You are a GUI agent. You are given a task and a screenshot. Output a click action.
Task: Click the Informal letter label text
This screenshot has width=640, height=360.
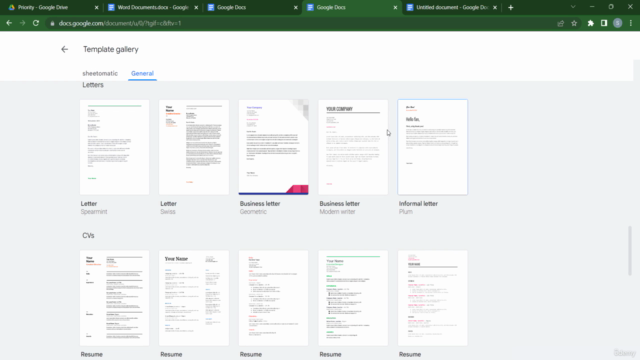[x=418, y=204]
